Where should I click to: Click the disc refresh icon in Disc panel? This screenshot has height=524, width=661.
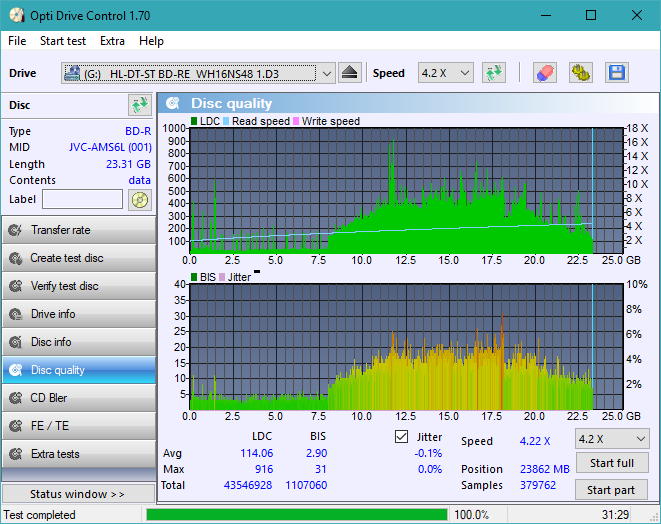point(140,105)
